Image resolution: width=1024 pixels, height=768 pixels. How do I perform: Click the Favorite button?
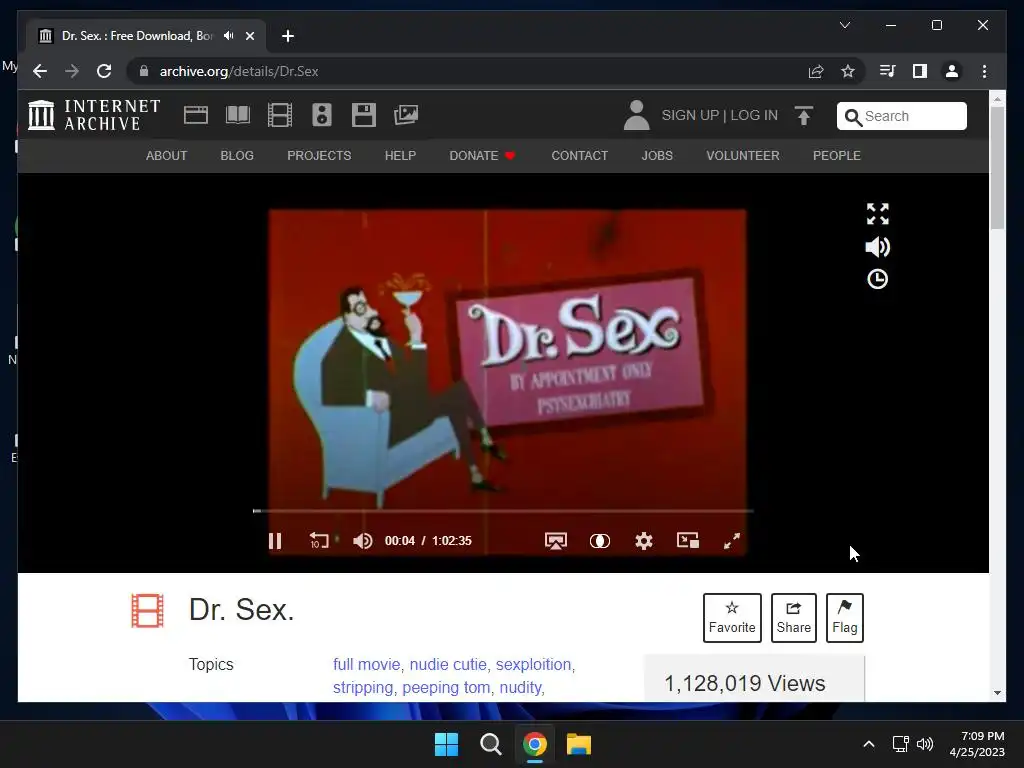coord(732,618)
